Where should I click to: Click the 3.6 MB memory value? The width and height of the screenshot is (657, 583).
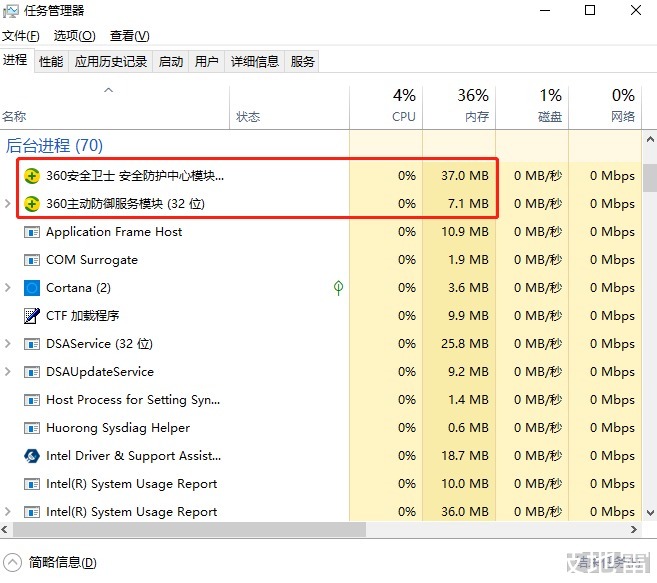[x=468, y=288]
